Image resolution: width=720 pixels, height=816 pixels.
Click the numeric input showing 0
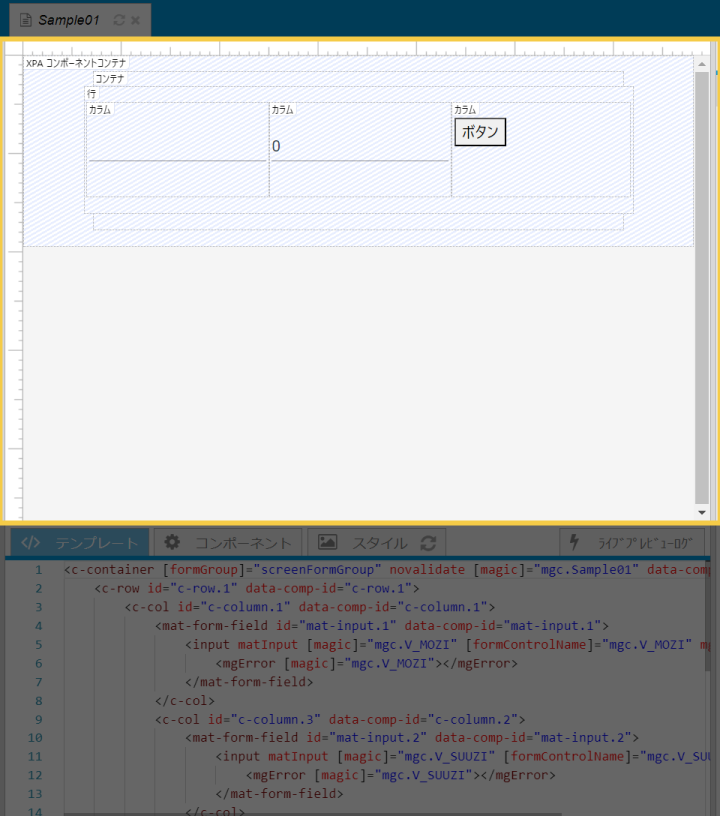[360, 147]
